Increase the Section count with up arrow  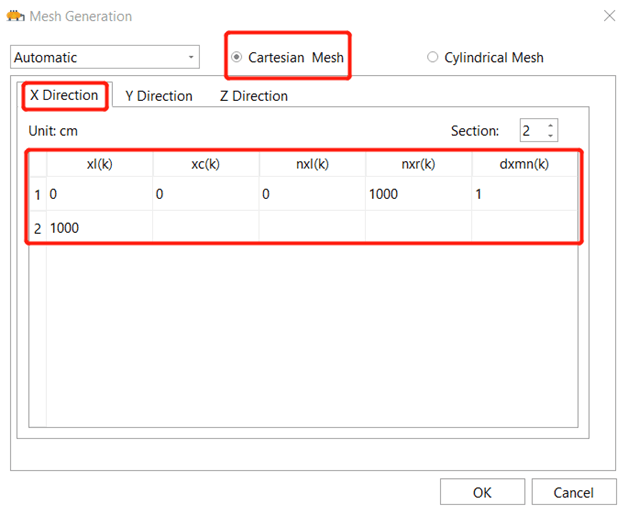[x=551, y=126]
